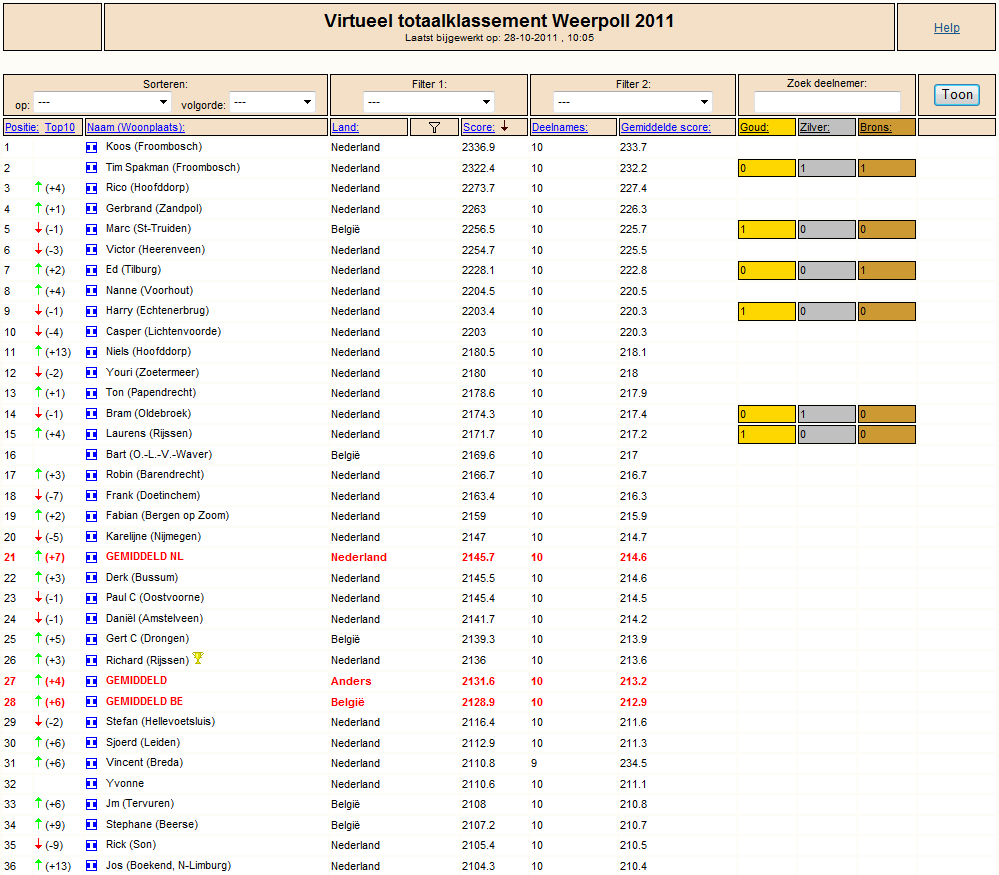Screen dimensions: 999x875
Task: Open the Sorteren 'op' dropdown
Action: click(x=102, y=102)
